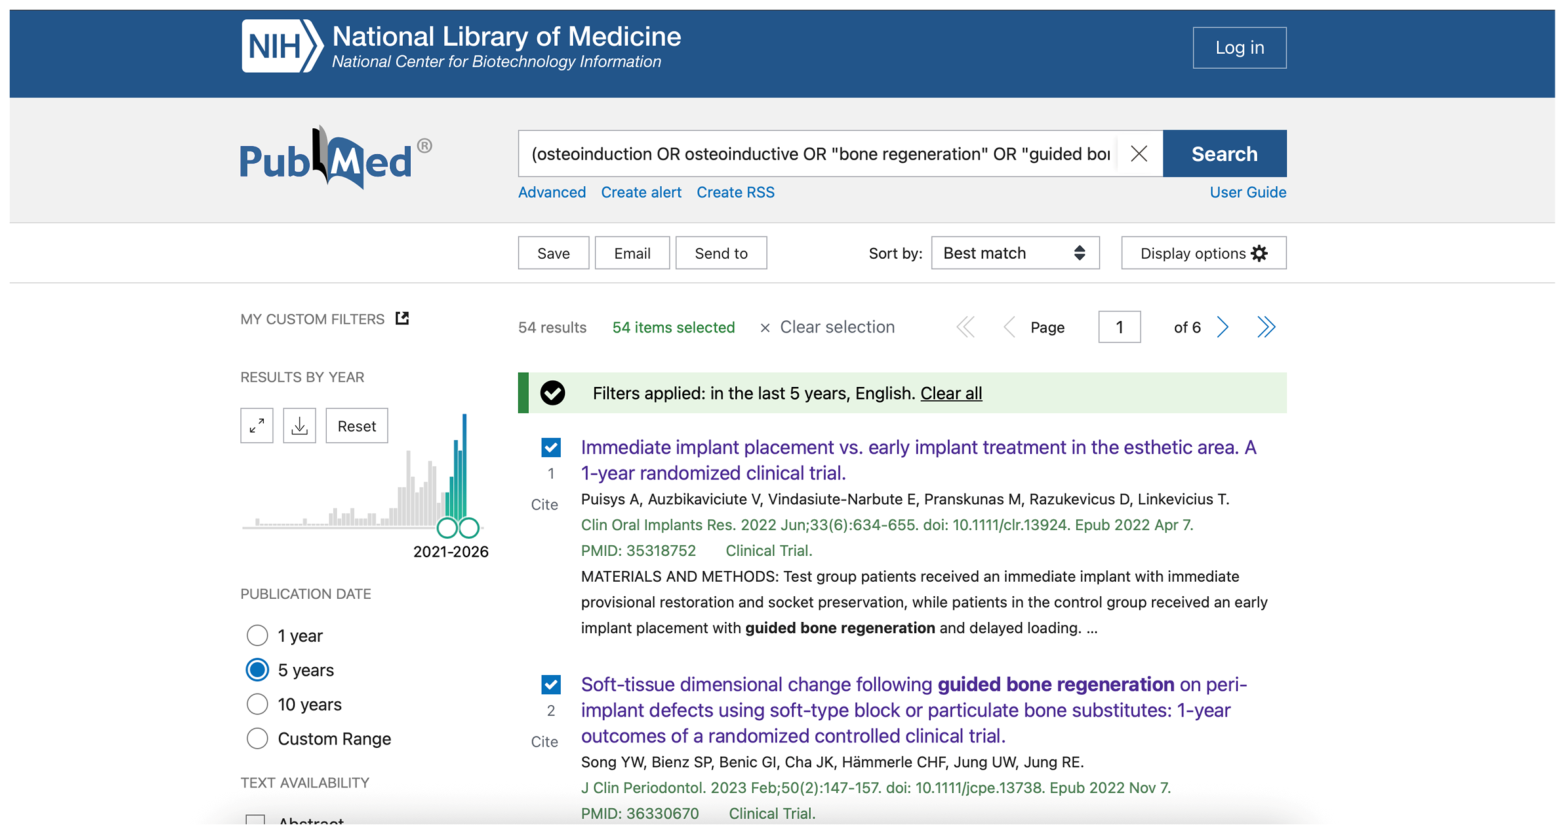Click the left year range slider handle
Screen dimensions: 1564x833
[447, 527]
